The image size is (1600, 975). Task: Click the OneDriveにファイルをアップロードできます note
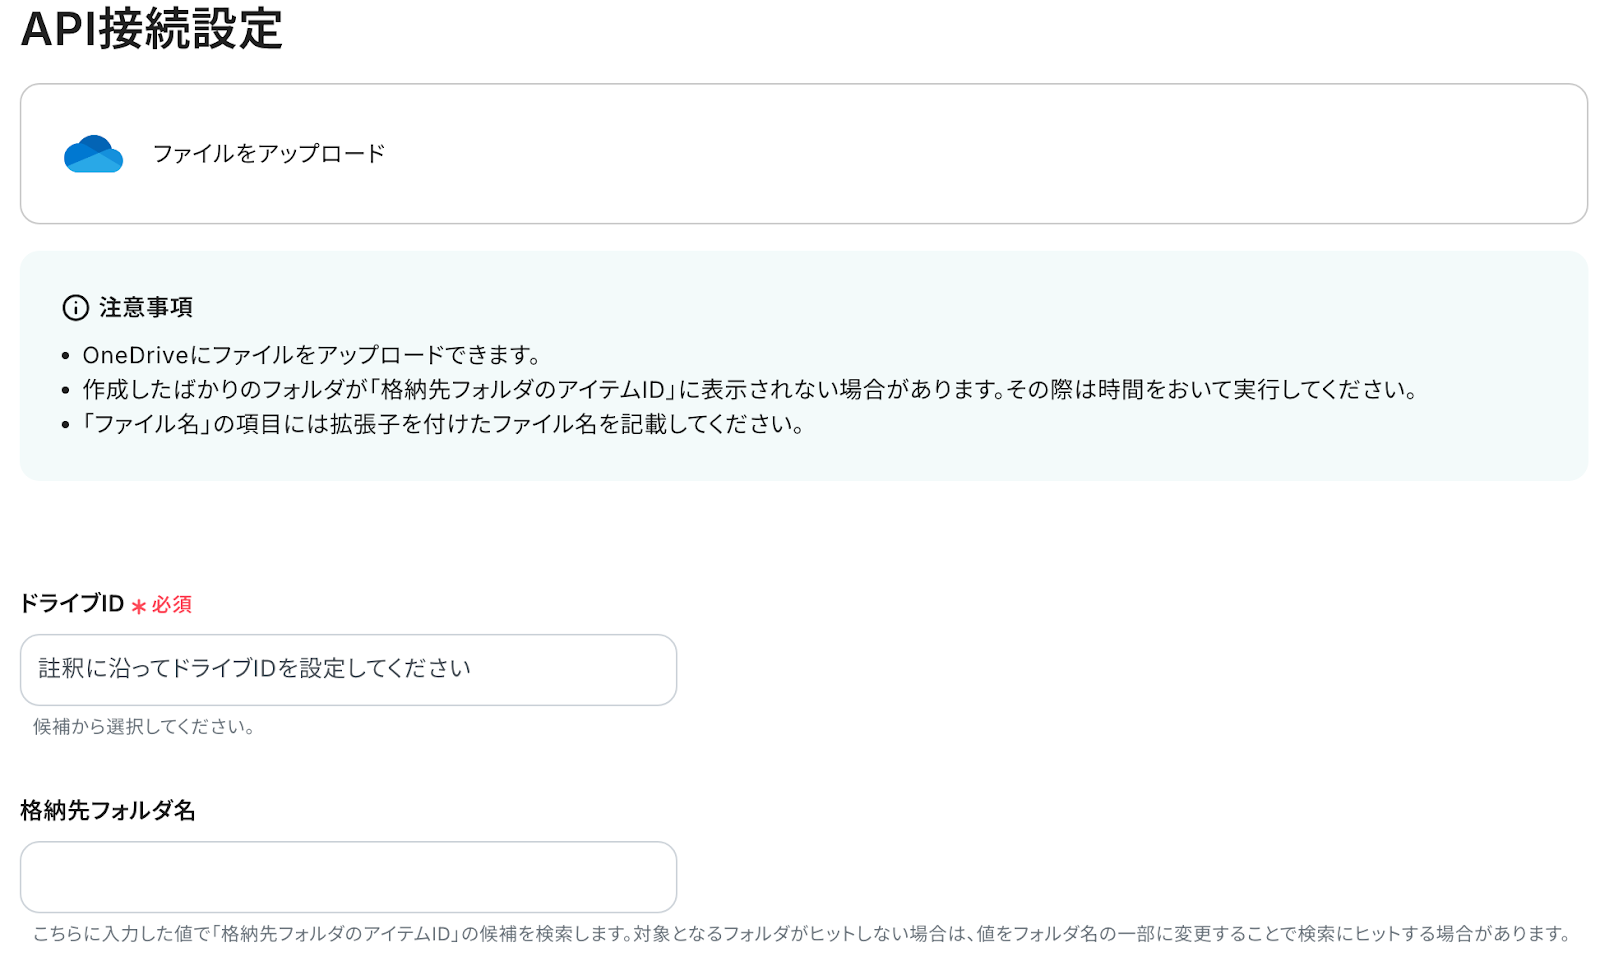coord(312,356)
